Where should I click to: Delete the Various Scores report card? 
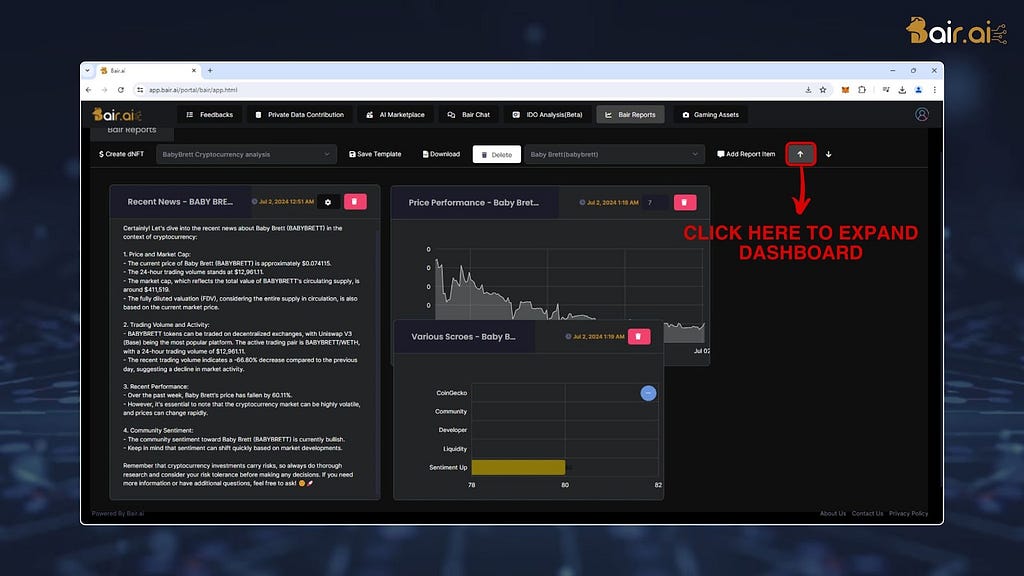[x=639, y=336]
